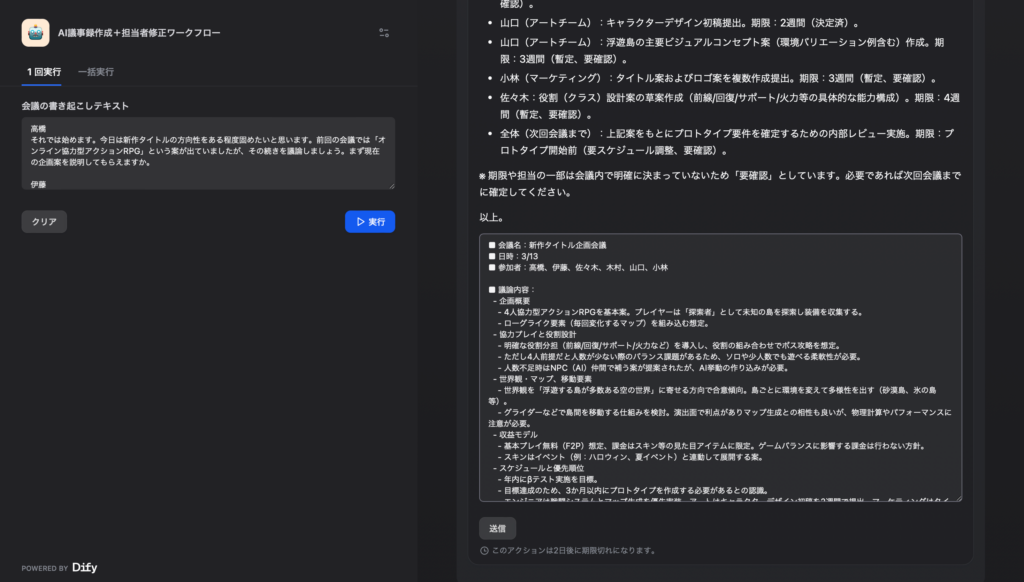Switch to the 一括実行 tab
The image size is (1024, 582).
pyautogui.click(x=95, y=72)
